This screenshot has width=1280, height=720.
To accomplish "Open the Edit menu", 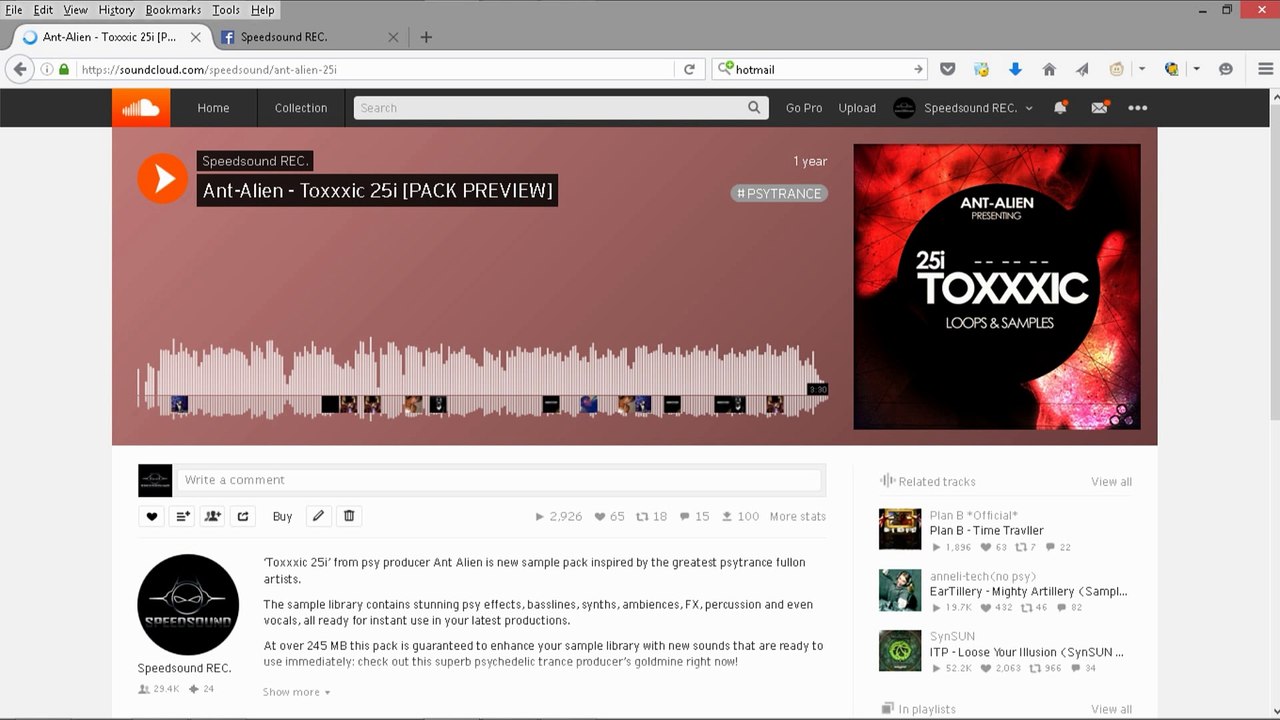I will tap(43, 10).
